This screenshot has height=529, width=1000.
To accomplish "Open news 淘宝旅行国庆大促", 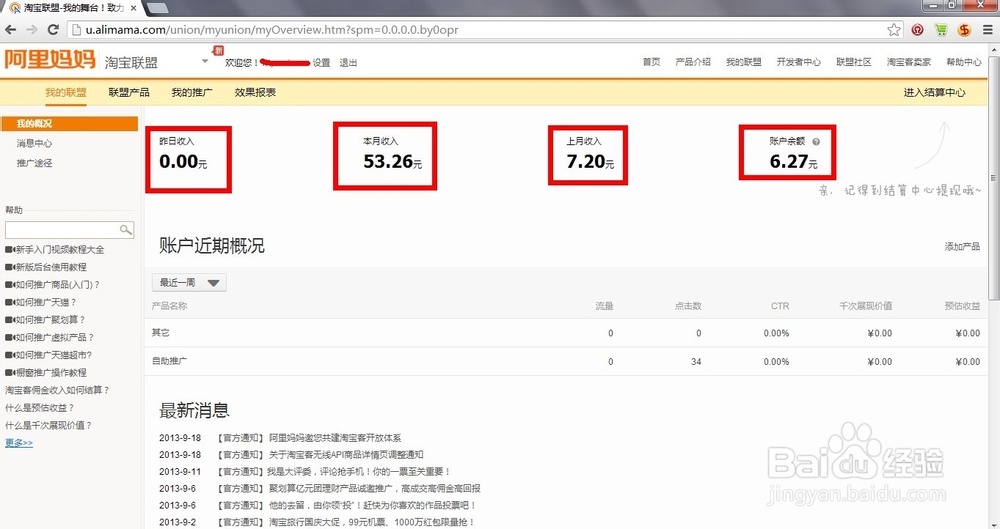I will 372,522.
